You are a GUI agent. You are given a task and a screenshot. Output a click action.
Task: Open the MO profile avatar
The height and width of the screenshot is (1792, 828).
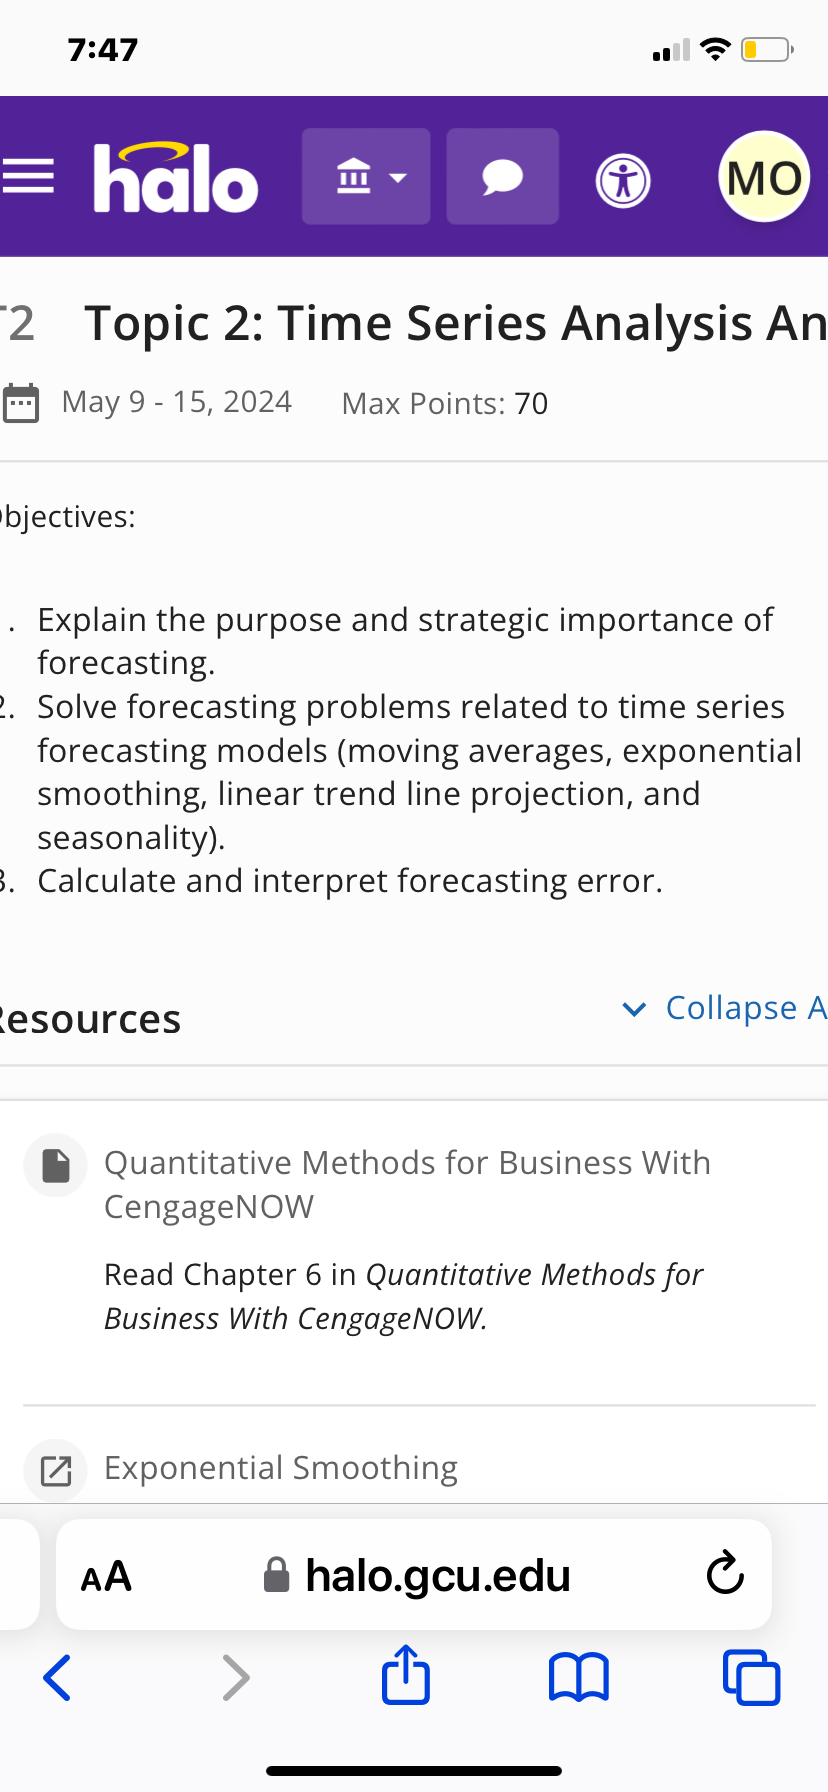point(764,176)
